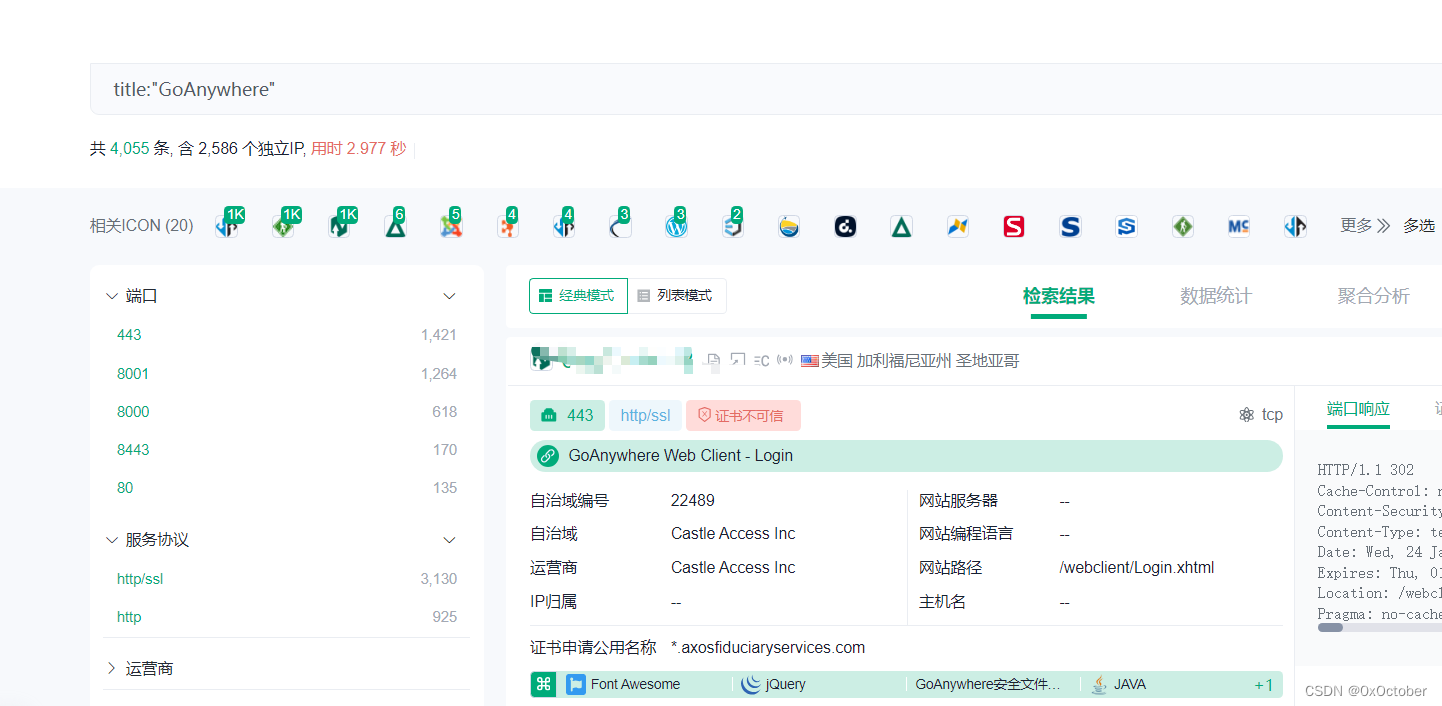Click the US flag icon

(x=810, y=361)
